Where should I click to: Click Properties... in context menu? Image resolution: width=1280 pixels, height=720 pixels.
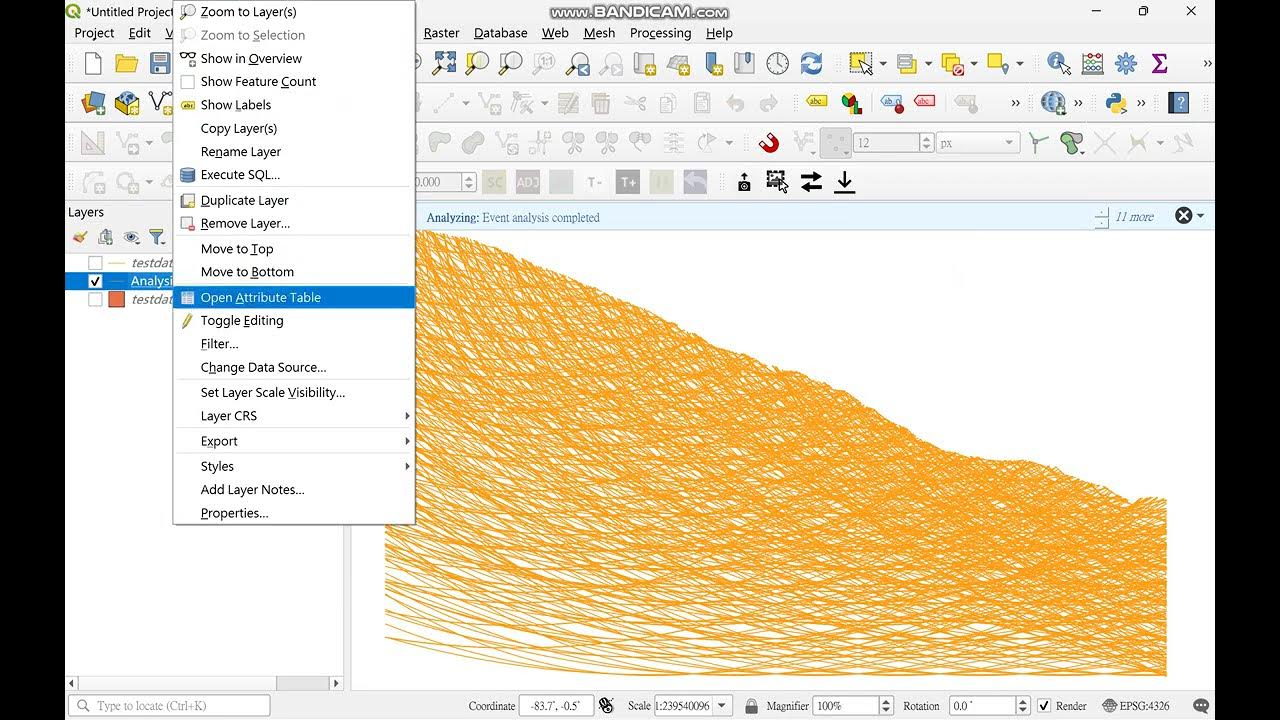pos(294,513)
